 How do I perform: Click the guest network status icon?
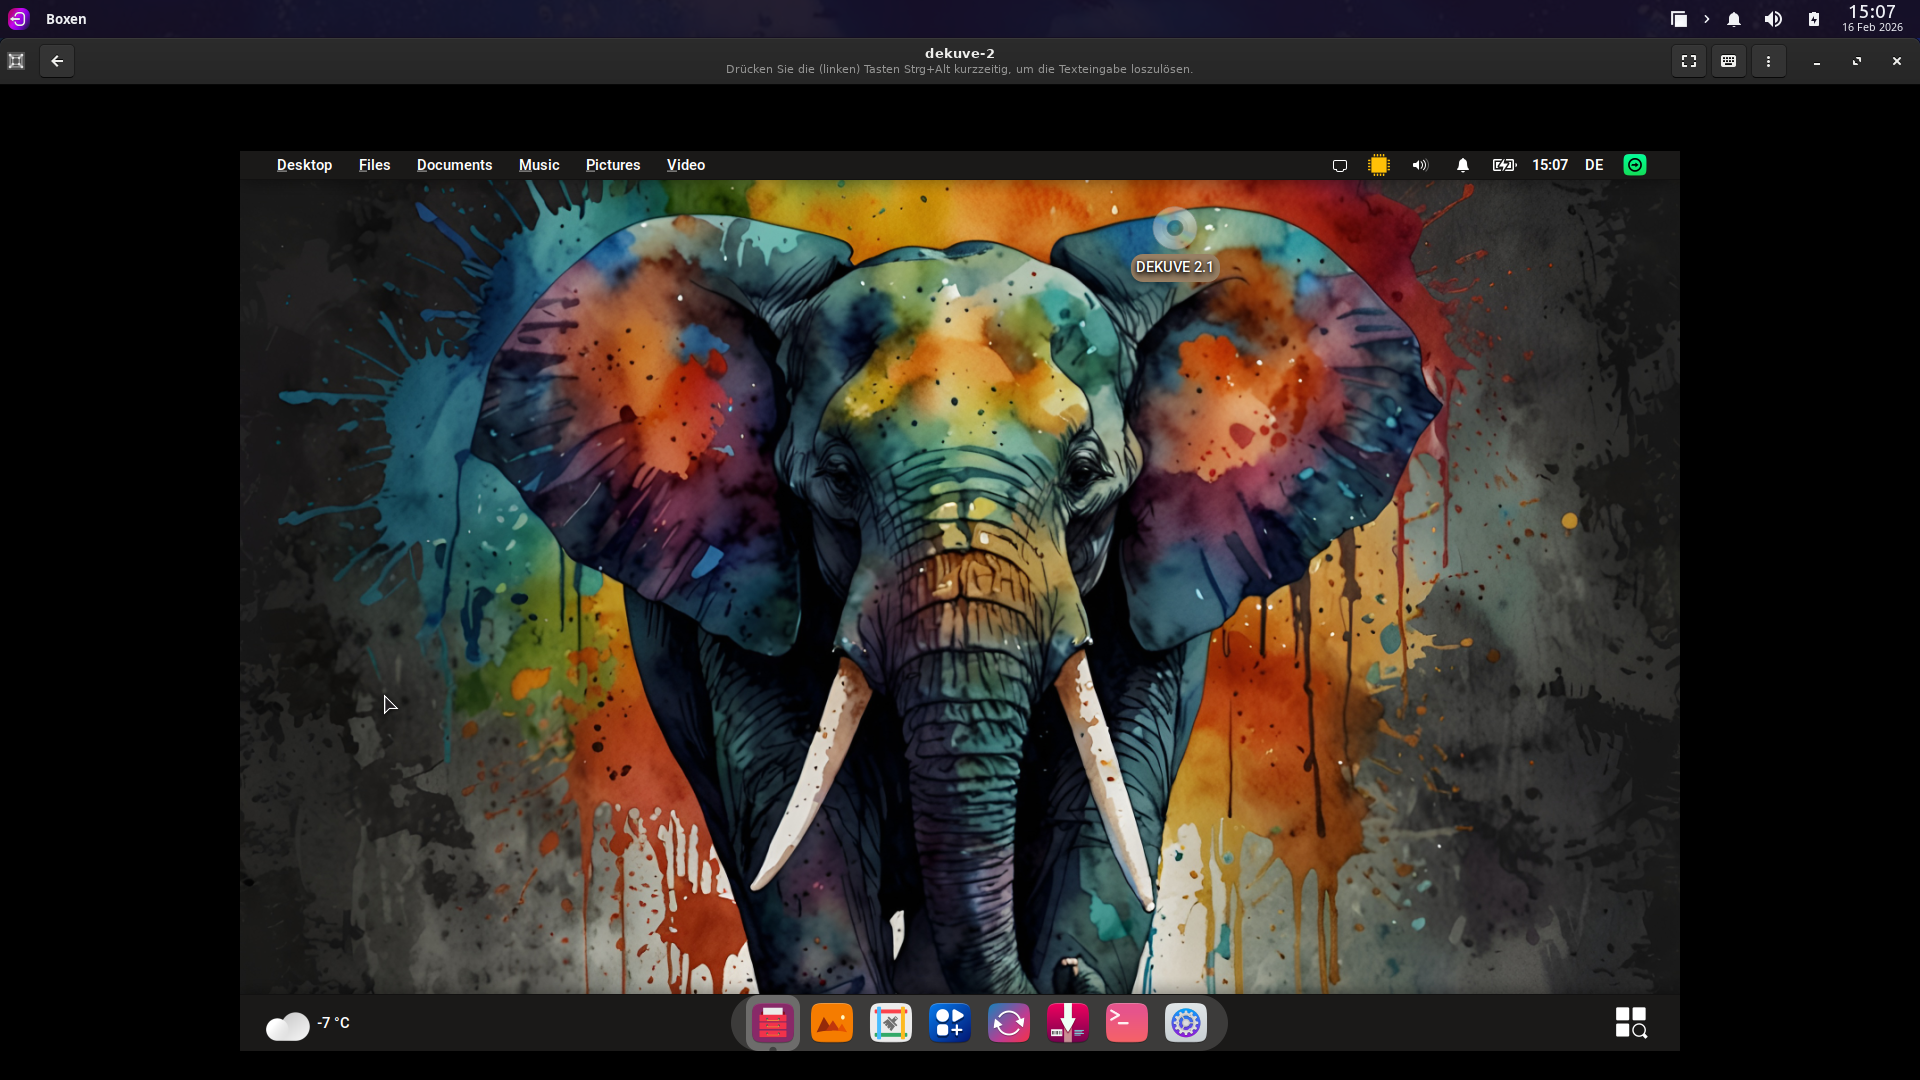pyautogui.click(x=1340, y=165)
